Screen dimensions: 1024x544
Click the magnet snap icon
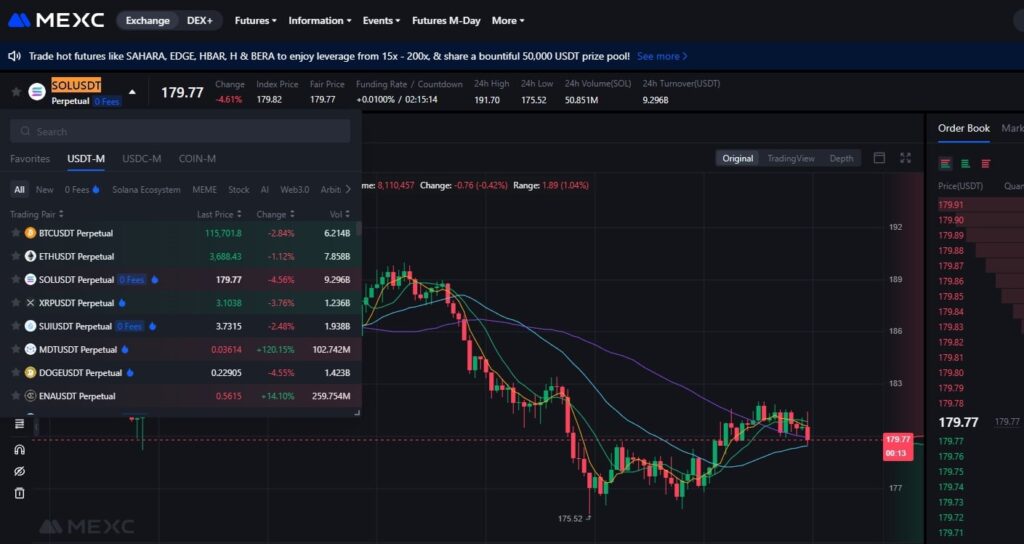click(20, 449)
